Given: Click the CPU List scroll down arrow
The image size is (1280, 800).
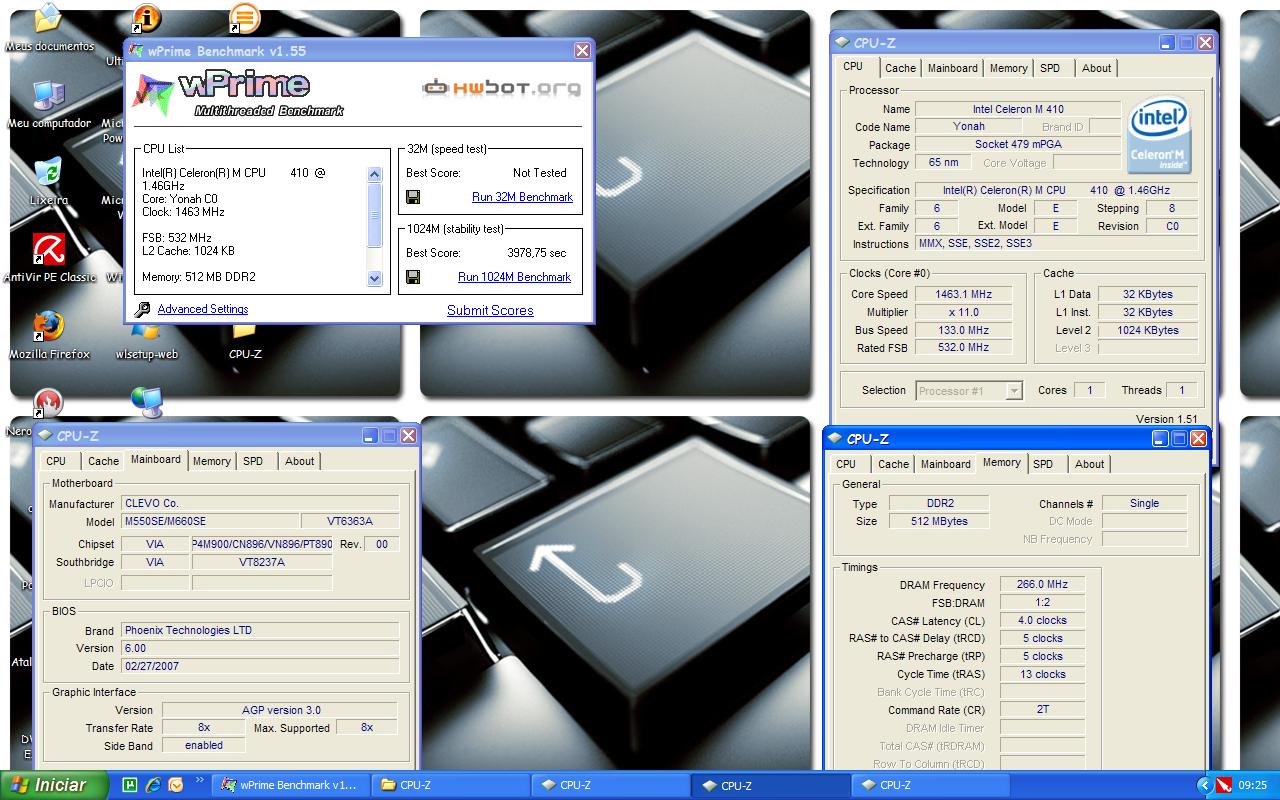Looking at the screenshot, I should point(375,279).
